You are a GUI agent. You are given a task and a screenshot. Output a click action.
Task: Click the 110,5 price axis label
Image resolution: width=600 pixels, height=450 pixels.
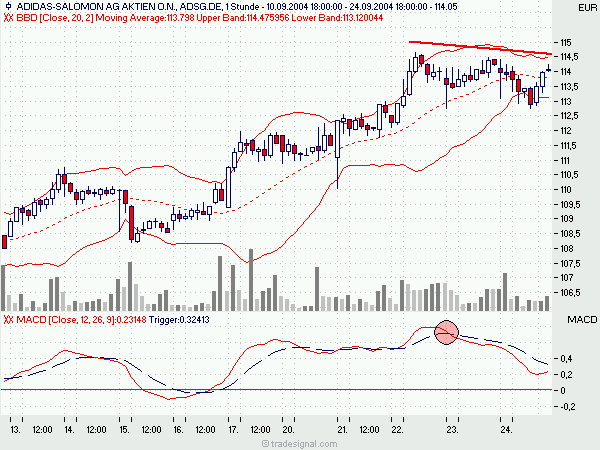[569, 174]
